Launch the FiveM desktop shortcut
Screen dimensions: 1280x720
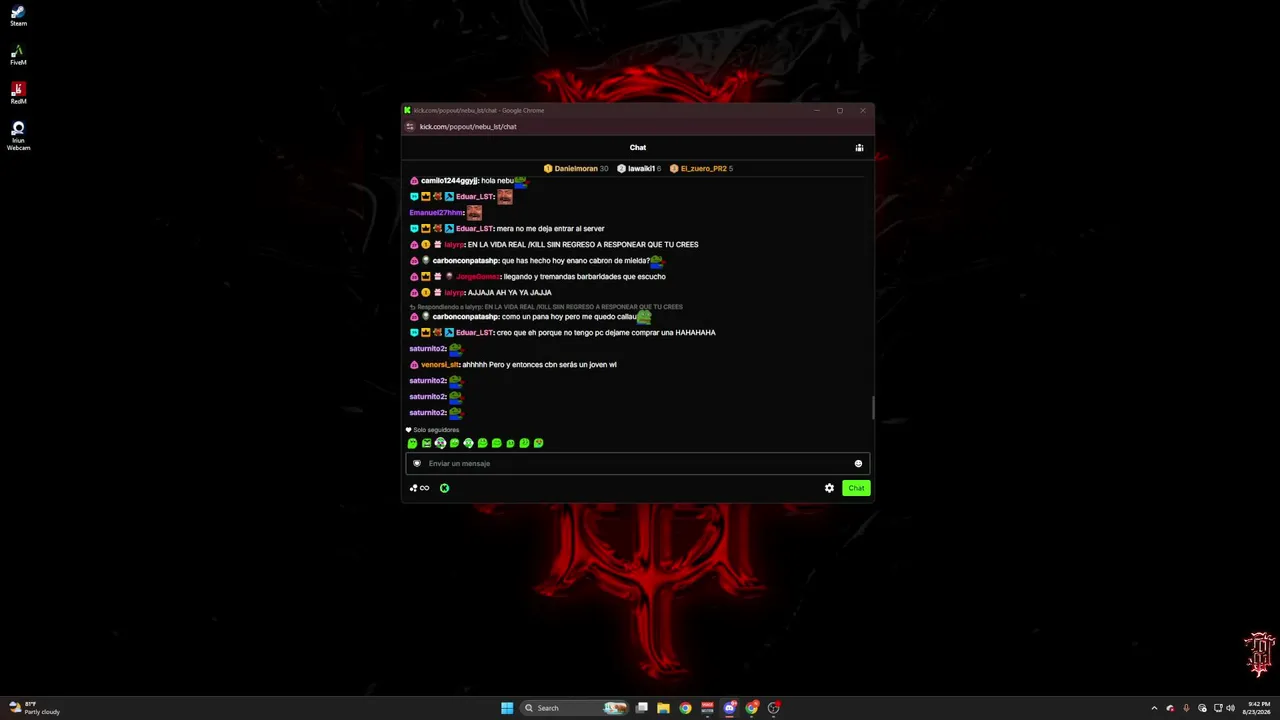click(x=18, y=55)
